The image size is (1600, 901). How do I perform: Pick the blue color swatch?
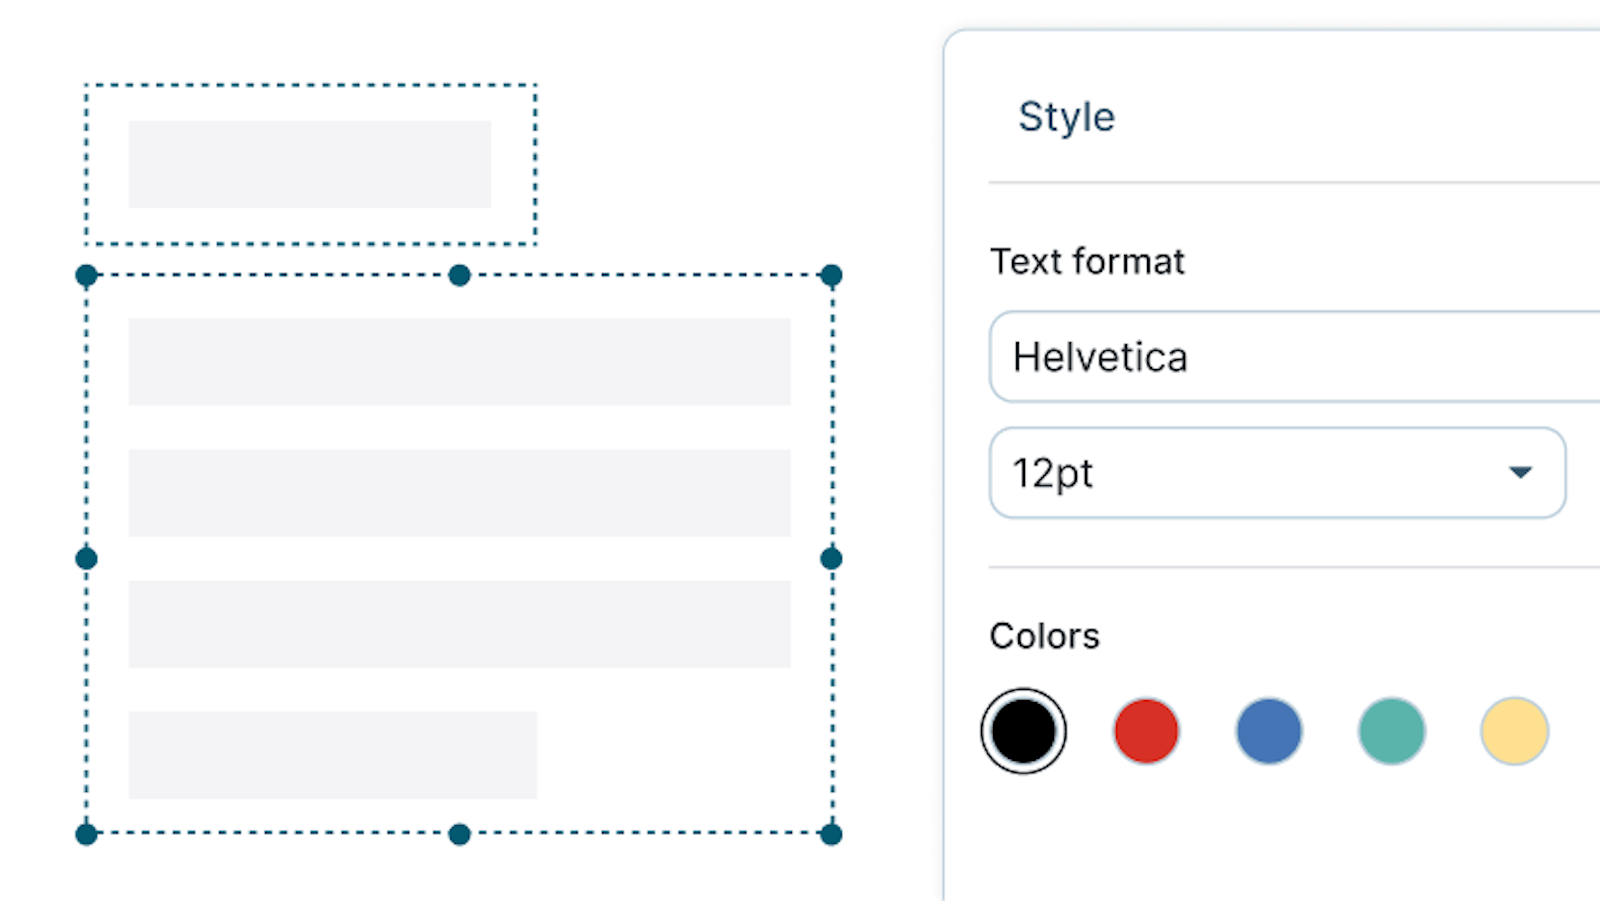click(x=1269, y=731)
